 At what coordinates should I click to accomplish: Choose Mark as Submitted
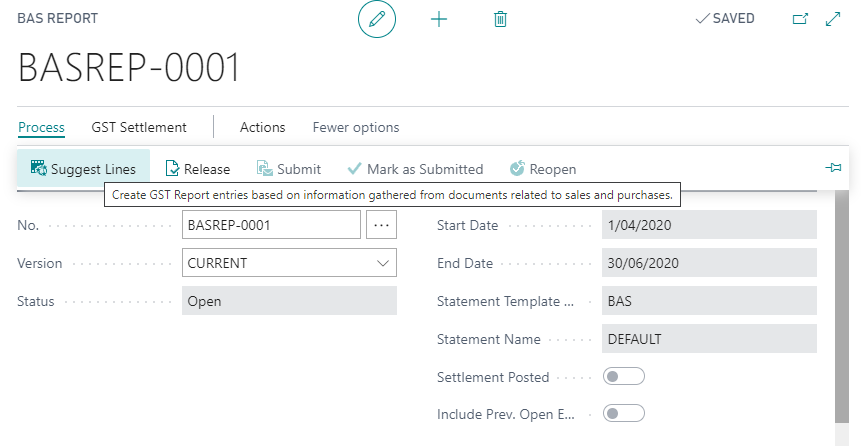coord(415,169)
